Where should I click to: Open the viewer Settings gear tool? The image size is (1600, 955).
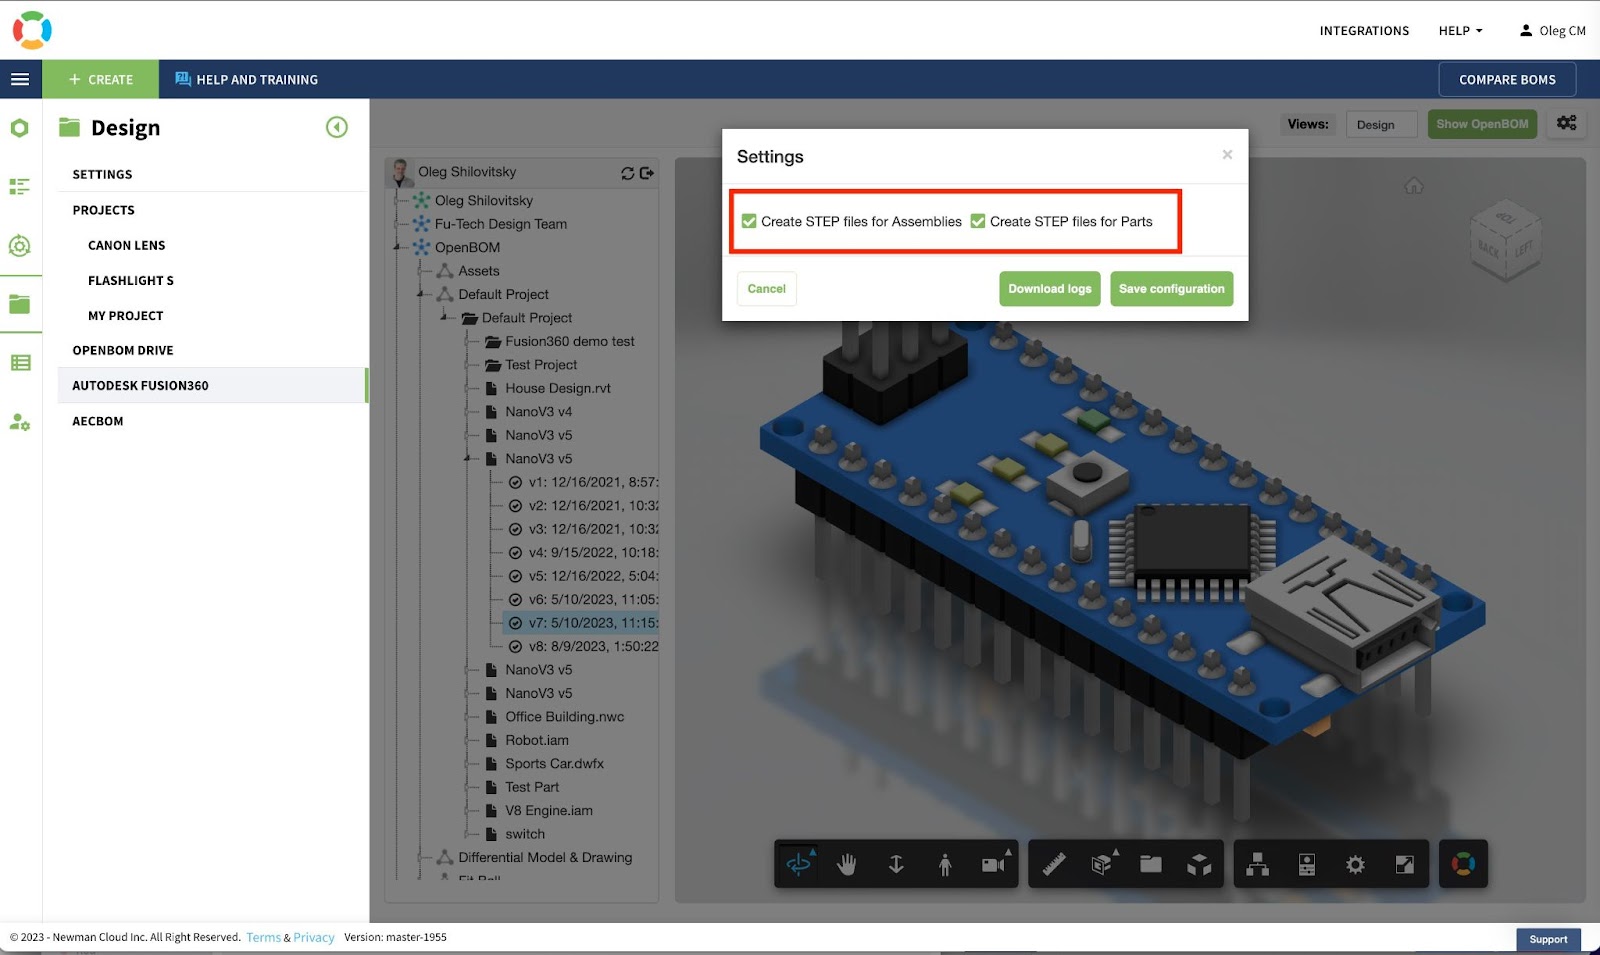1356,864
